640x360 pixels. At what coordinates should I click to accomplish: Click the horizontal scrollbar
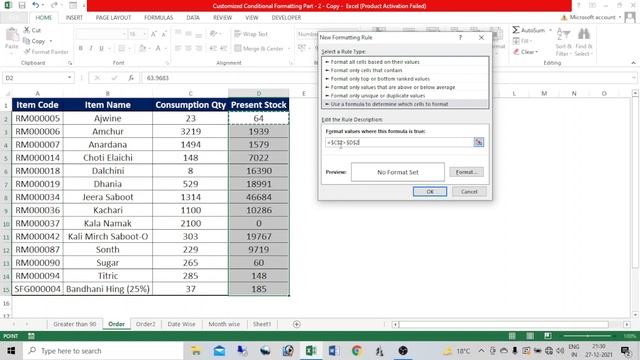504,324
